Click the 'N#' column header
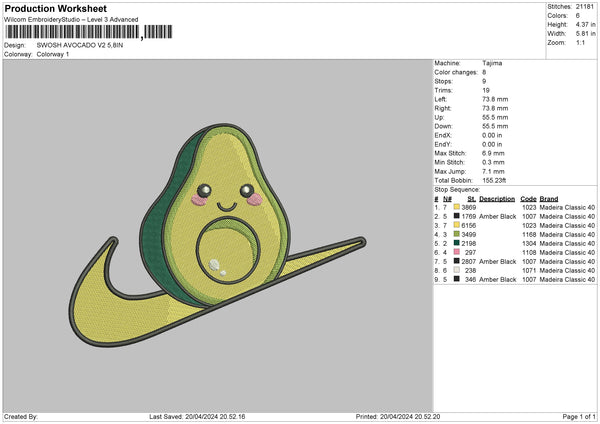Screen dimensions: 600x424 tap(447, 199)
